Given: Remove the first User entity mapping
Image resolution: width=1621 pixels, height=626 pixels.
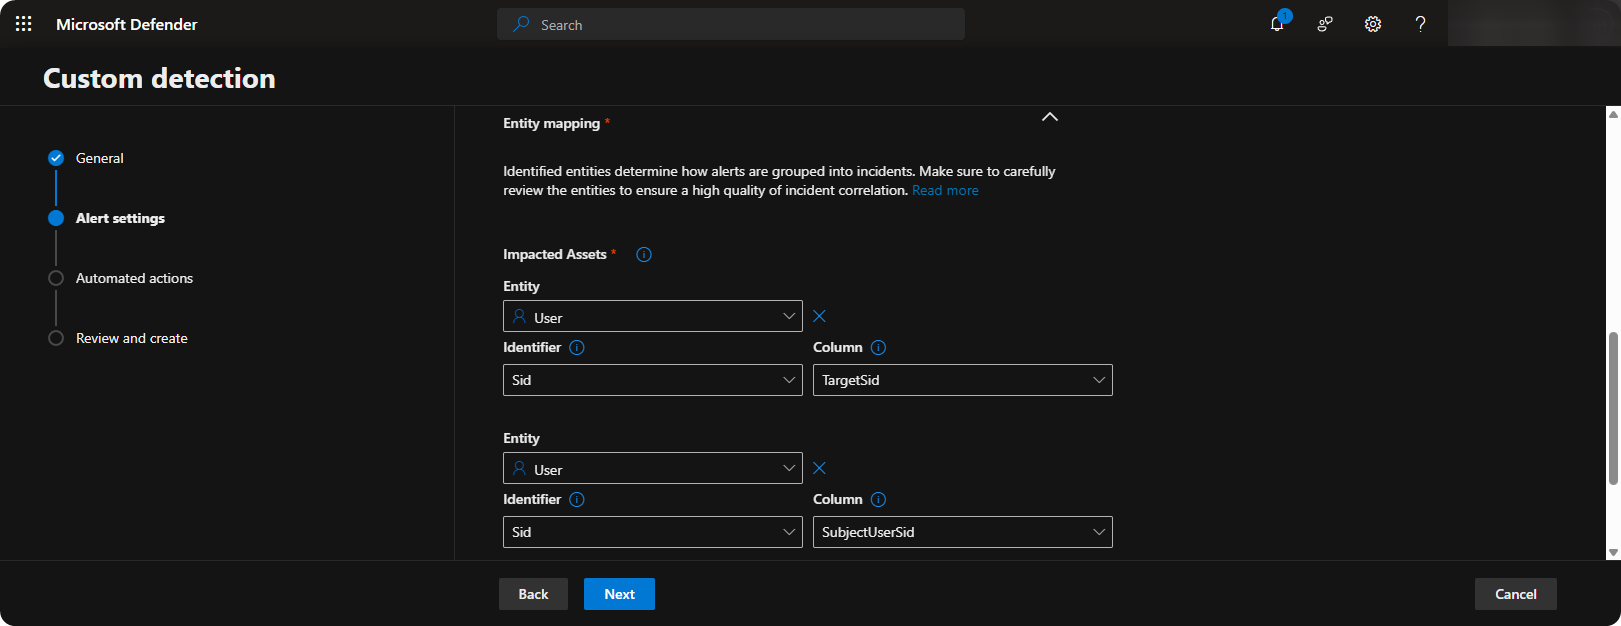Looking at the screenshot, I should click(x=820, y=316).
